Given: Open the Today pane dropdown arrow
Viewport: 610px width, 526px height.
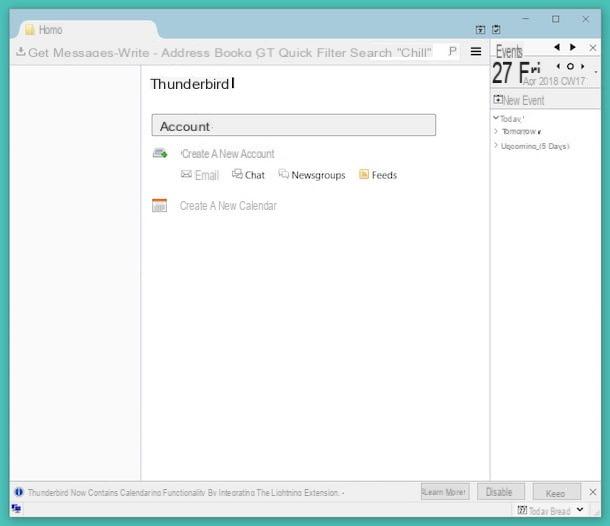Looking at the screenshot, I should 580,509.
